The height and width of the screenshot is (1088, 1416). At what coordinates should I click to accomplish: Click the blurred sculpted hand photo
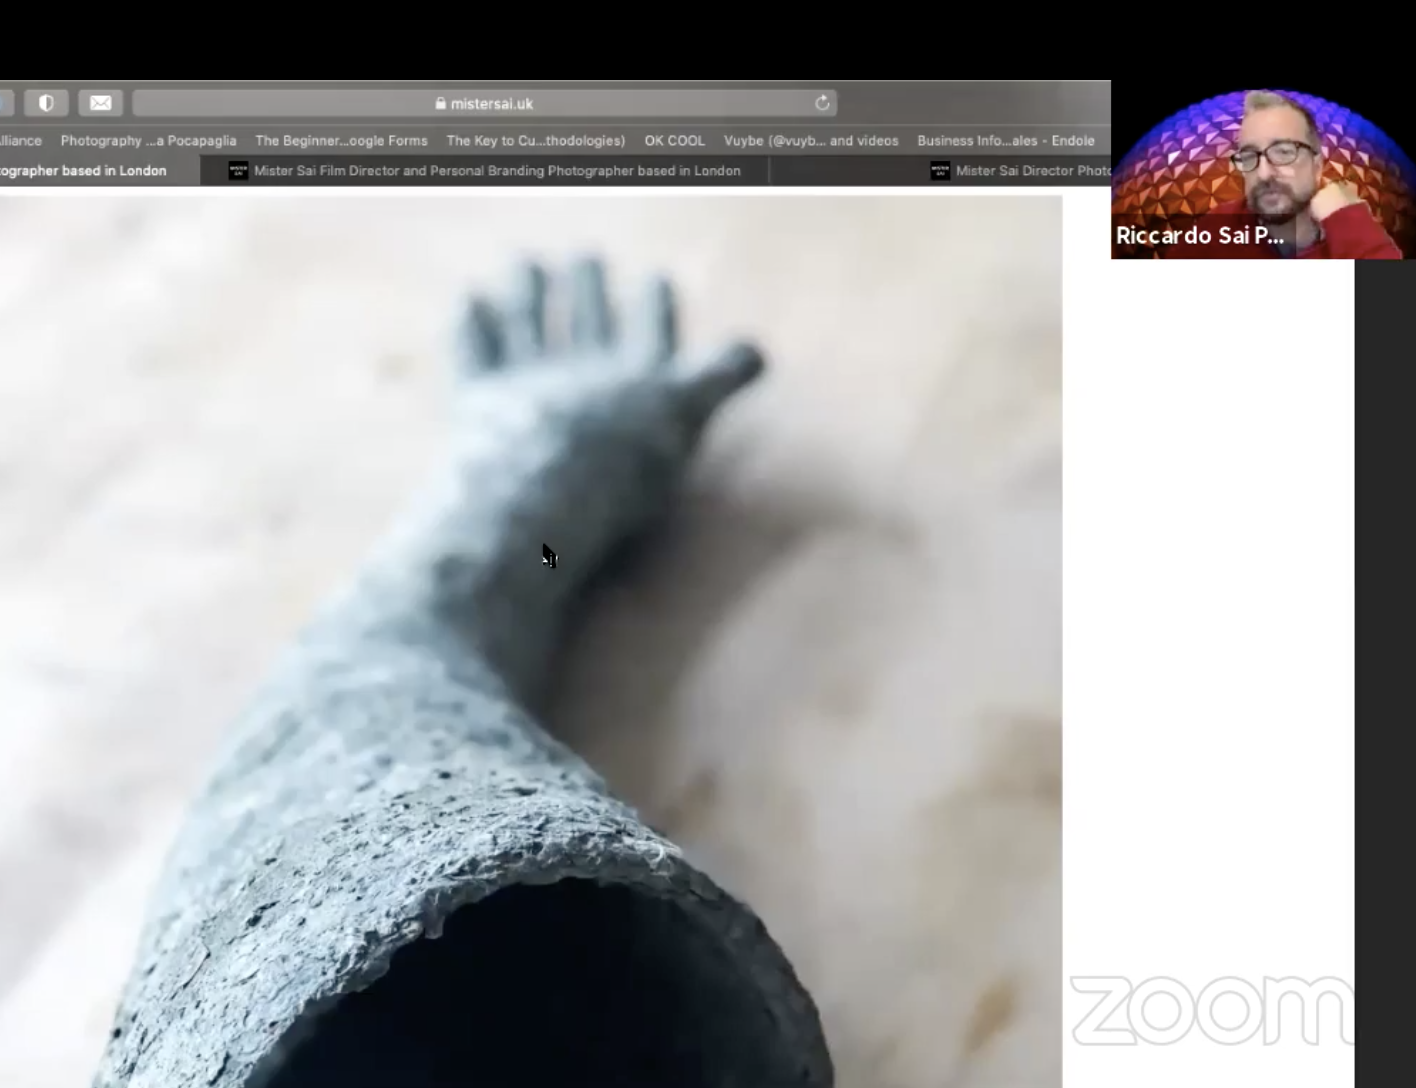click(530, 640)
